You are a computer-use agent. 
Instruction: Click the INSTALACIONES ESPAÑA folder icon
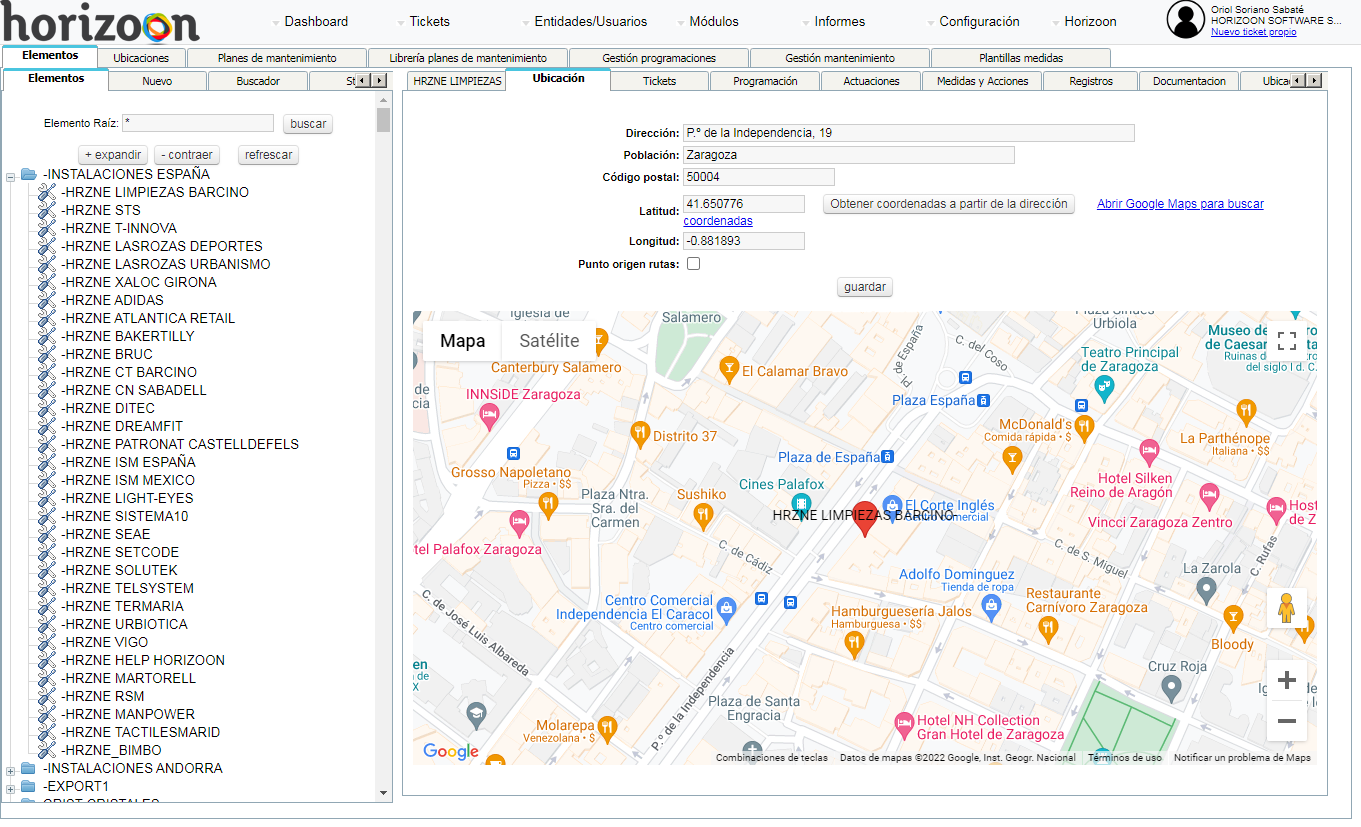[29, 175]
